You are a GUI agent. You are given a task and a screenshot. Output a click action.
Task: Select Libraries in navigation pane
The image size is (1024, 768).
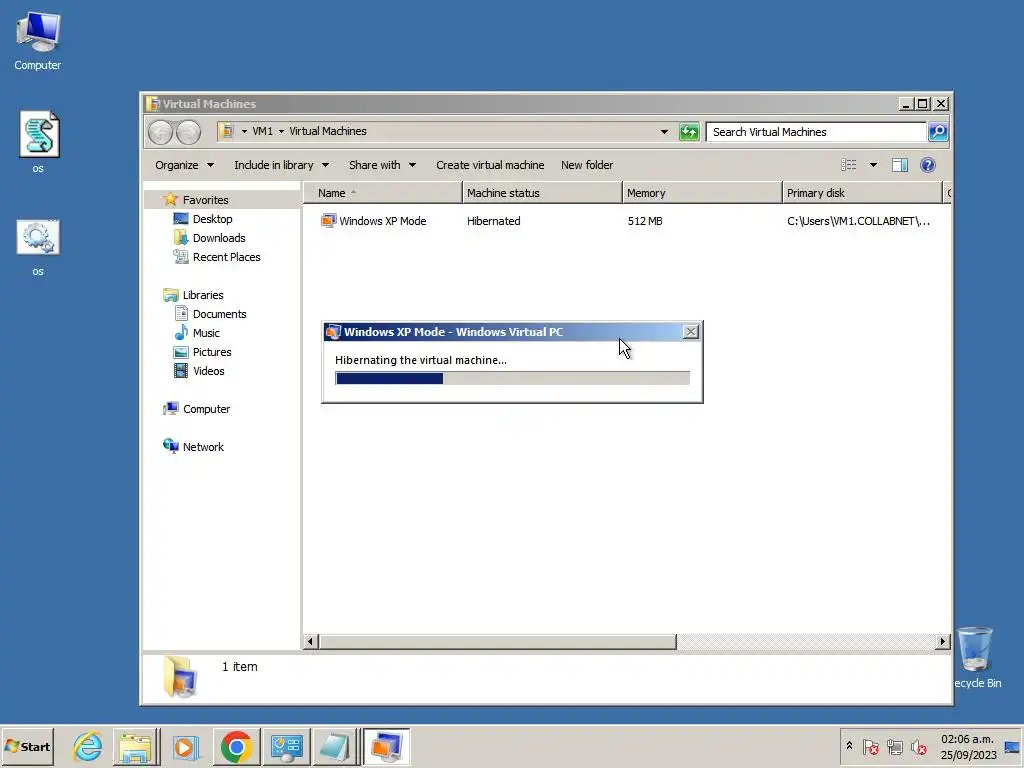[x=202, y=295]
